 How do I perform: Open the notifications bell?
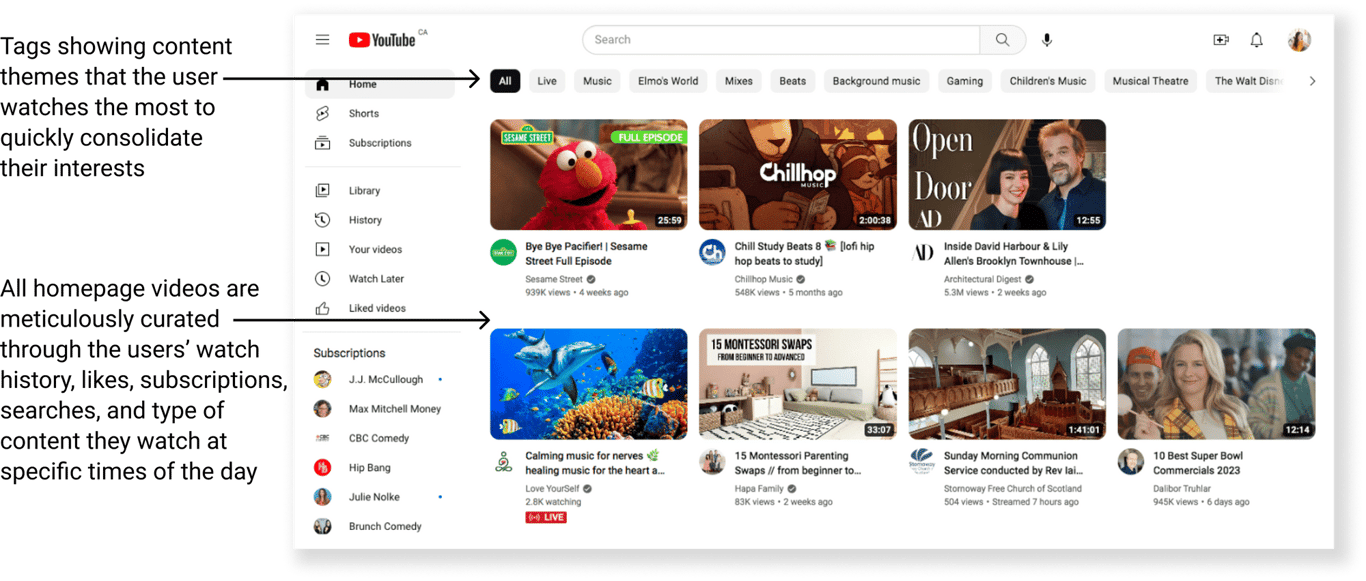pos(1257,40)
